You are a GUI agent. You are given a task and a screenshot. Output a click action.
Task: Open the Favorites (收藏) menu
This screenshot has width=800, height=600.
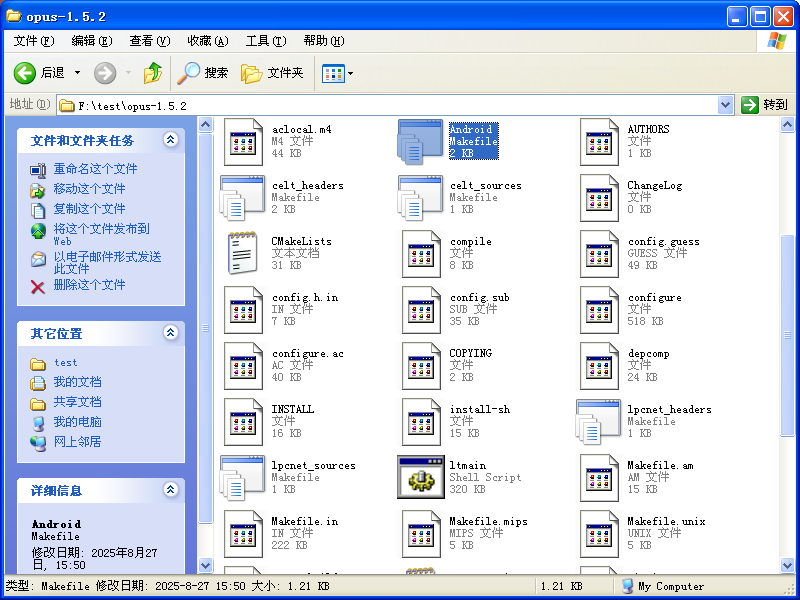208,41
